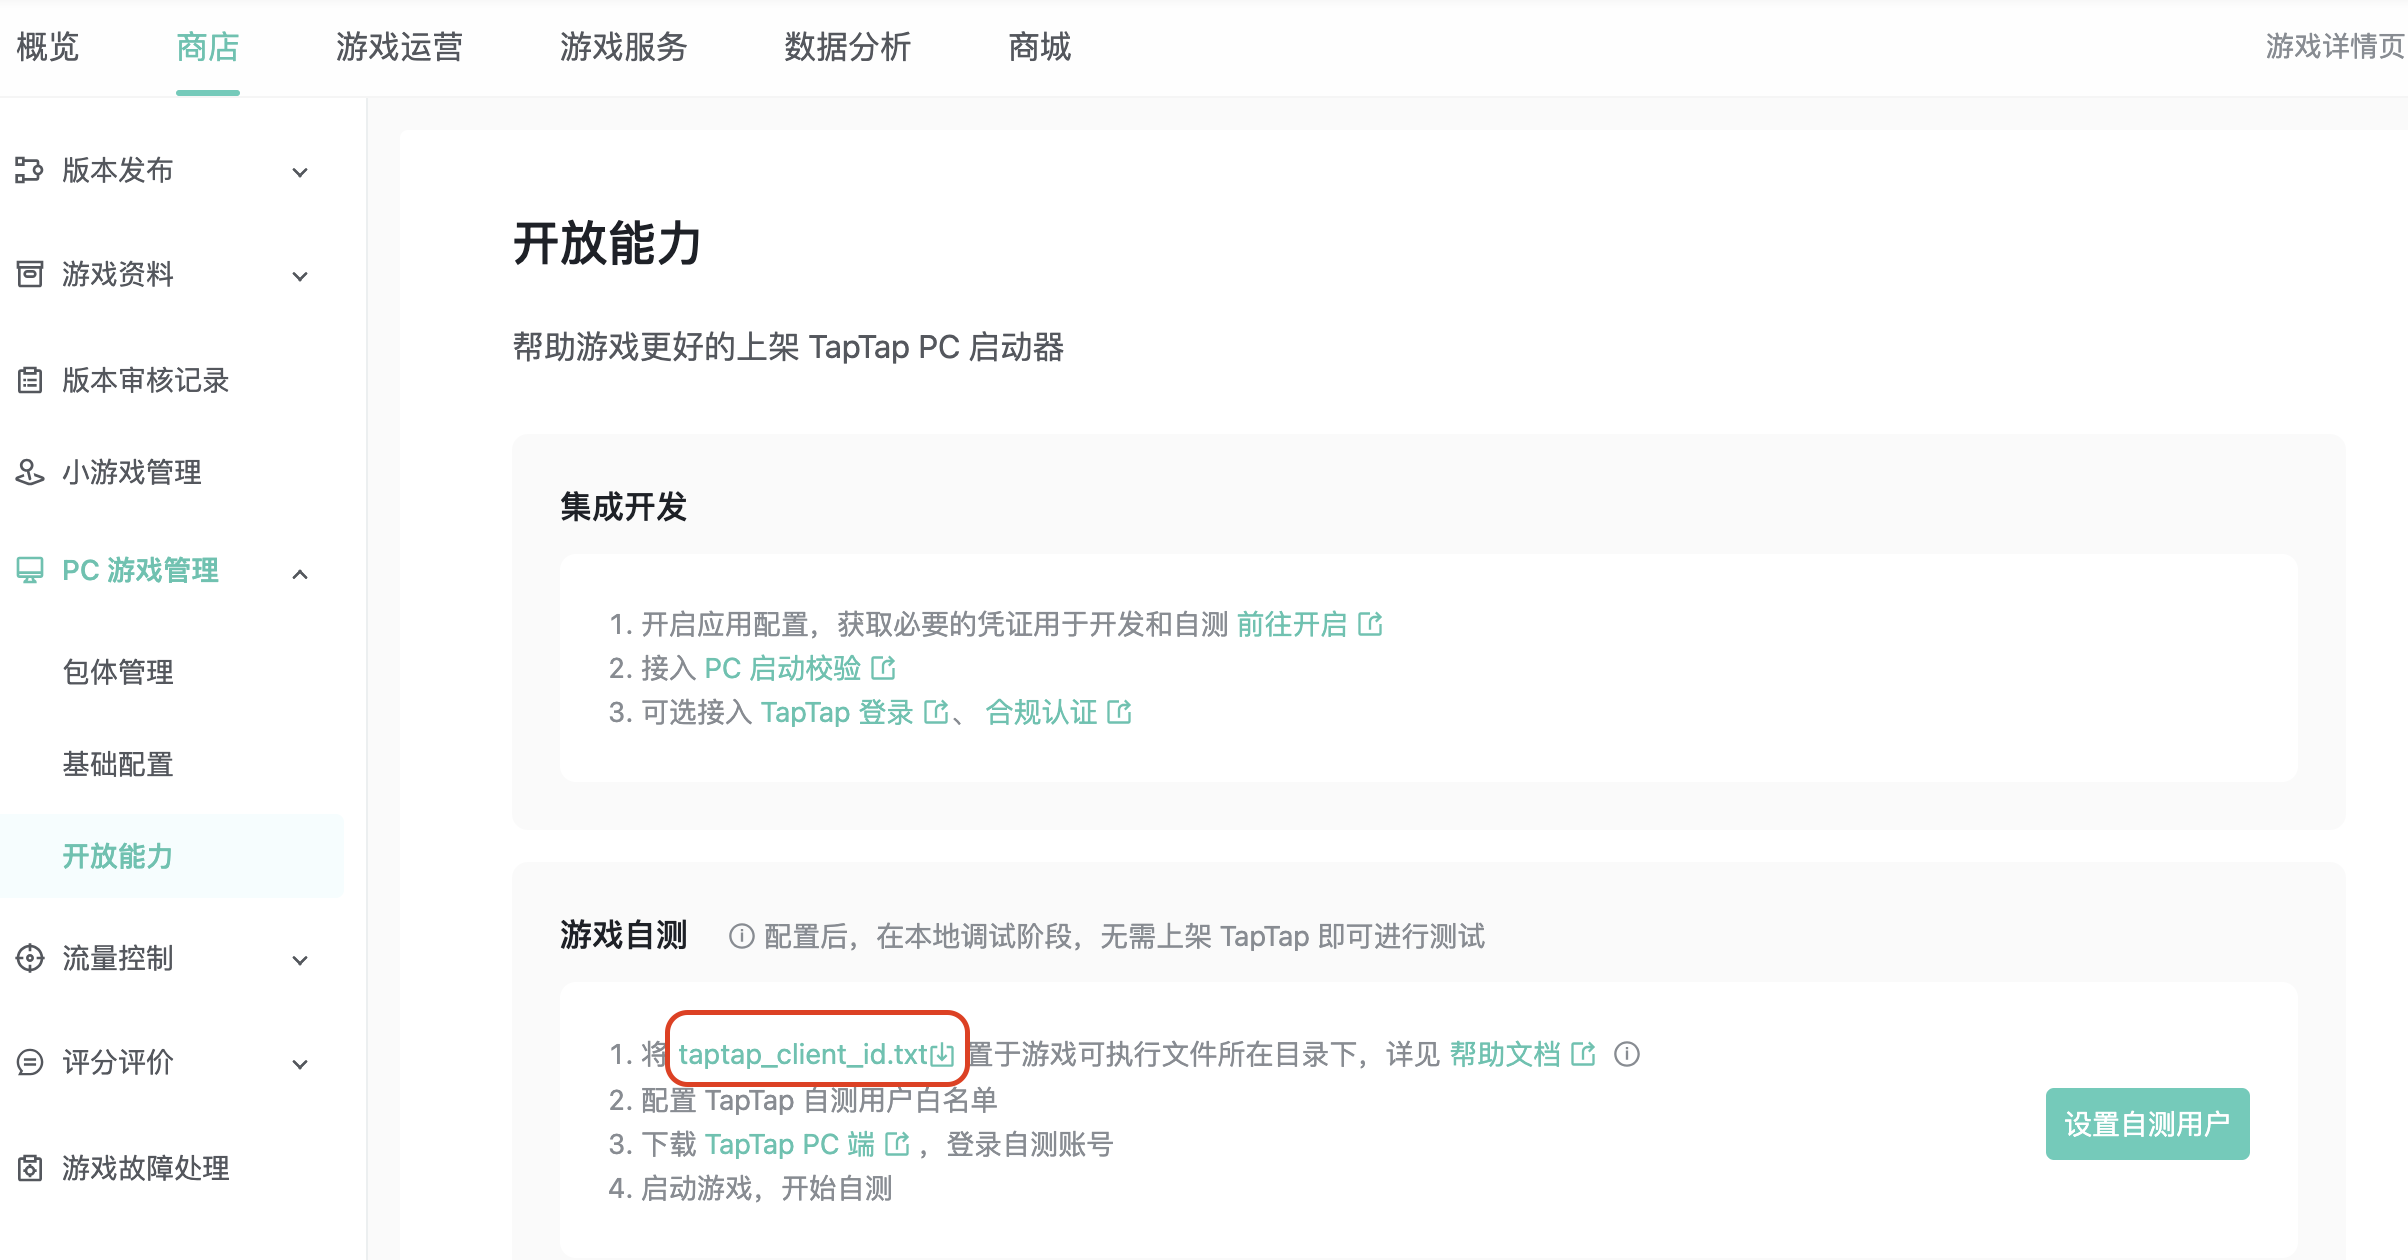The height and width of the screenshot is (1260, 2408).
Task: Click the 流量控制 target icon
Action: coord(30,958)
